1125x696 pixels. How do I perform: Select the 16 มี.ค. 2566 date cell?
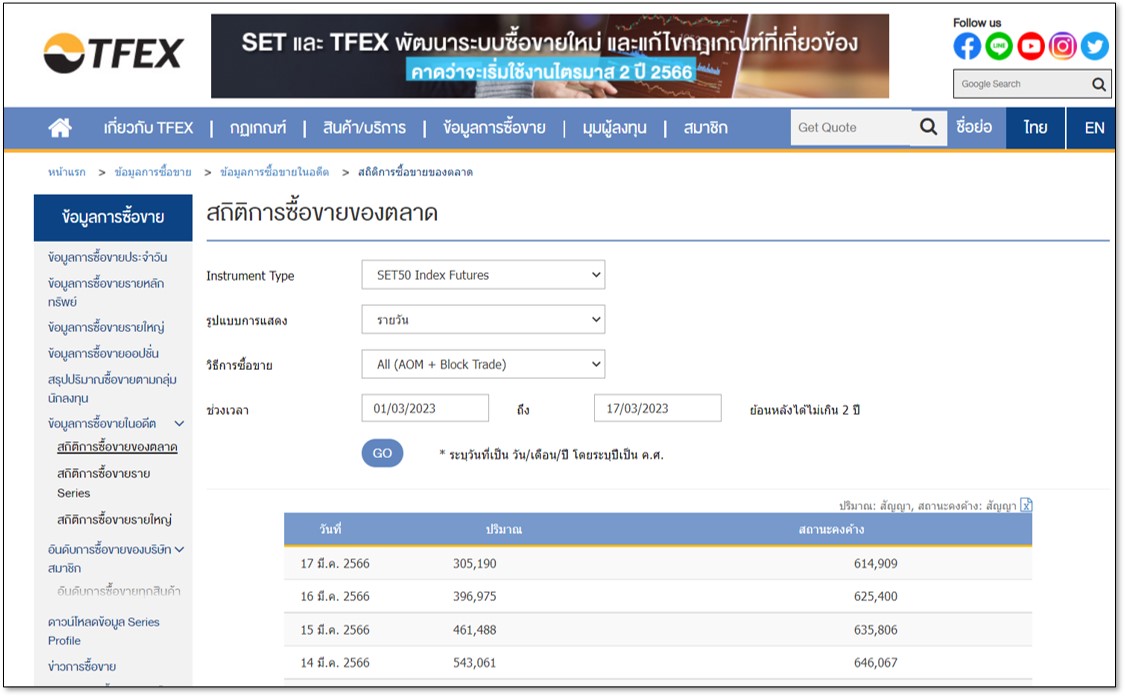[x=335, y=596]
